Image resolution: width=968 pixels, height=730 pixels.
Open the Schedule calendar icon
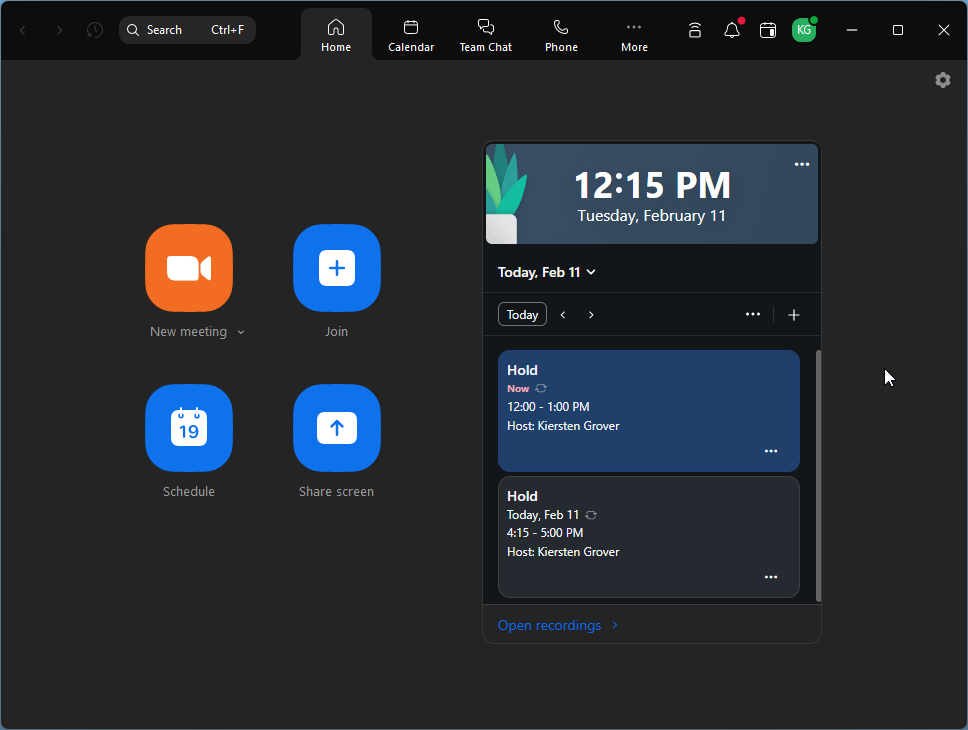tap(189, 428)
